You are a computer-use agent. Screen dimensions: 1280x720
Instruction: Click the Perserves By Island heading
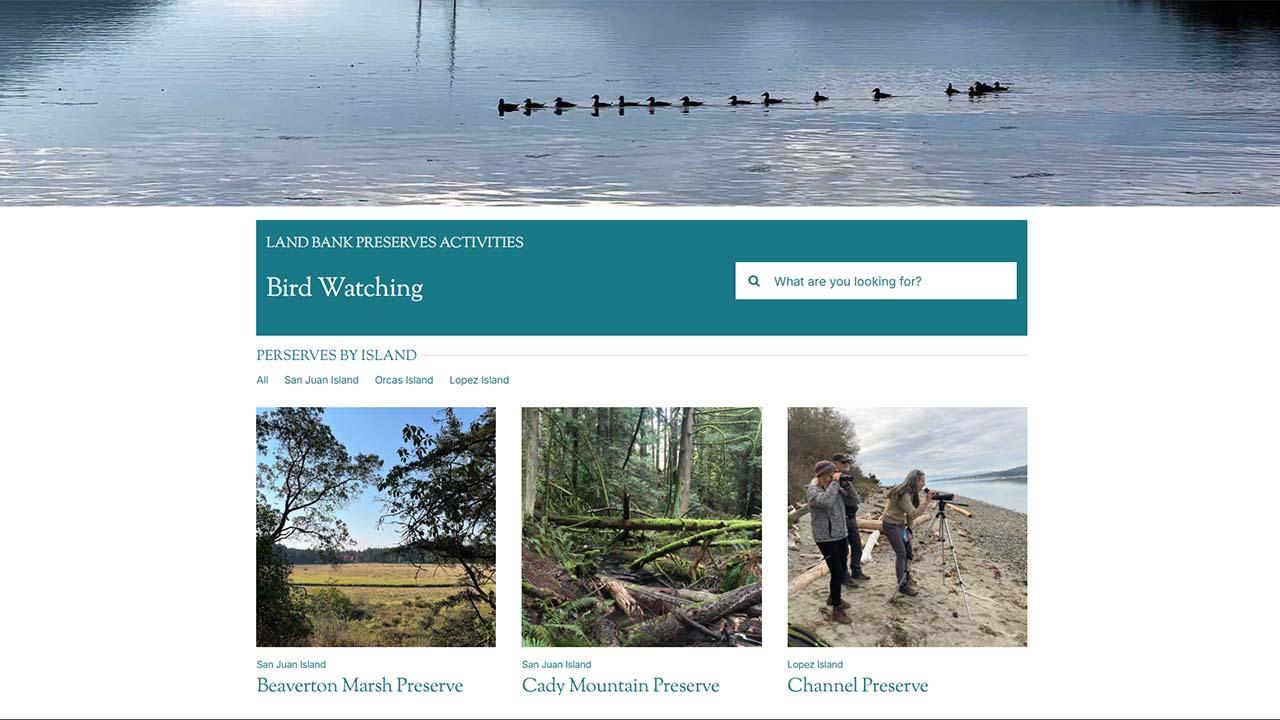point(336,355)
